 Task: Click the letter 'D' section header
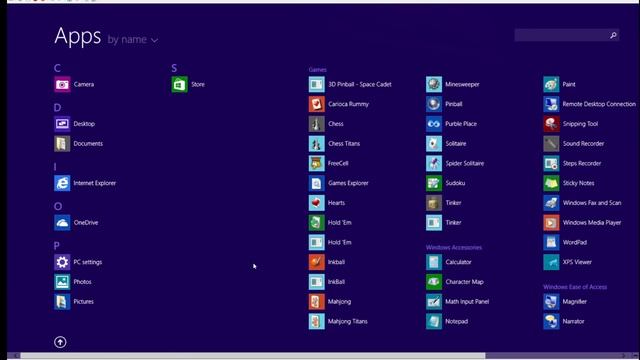(58, 108)
